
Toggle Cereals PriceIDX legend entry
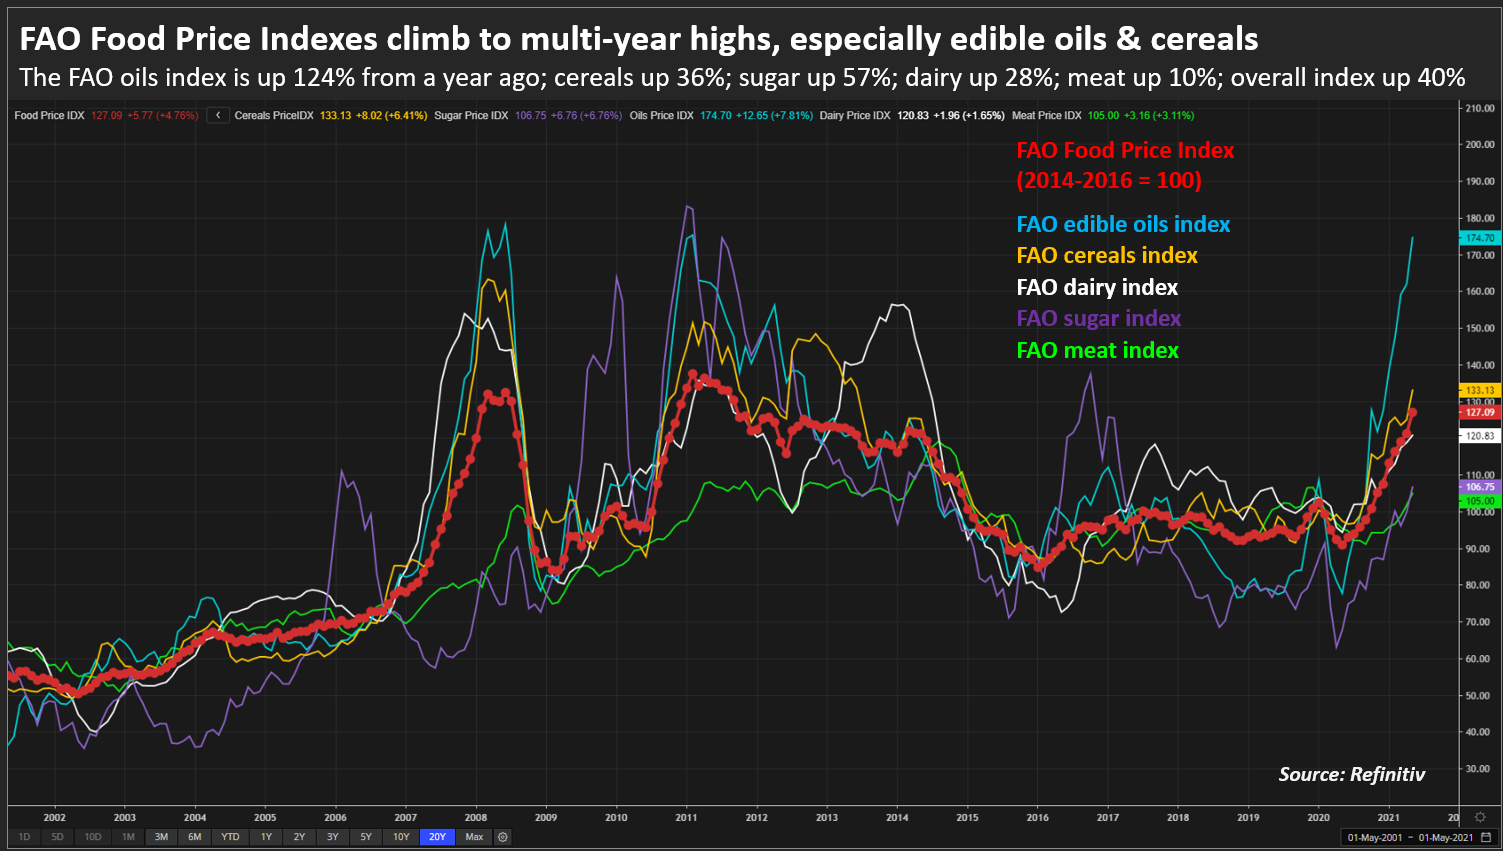point(274,116)
